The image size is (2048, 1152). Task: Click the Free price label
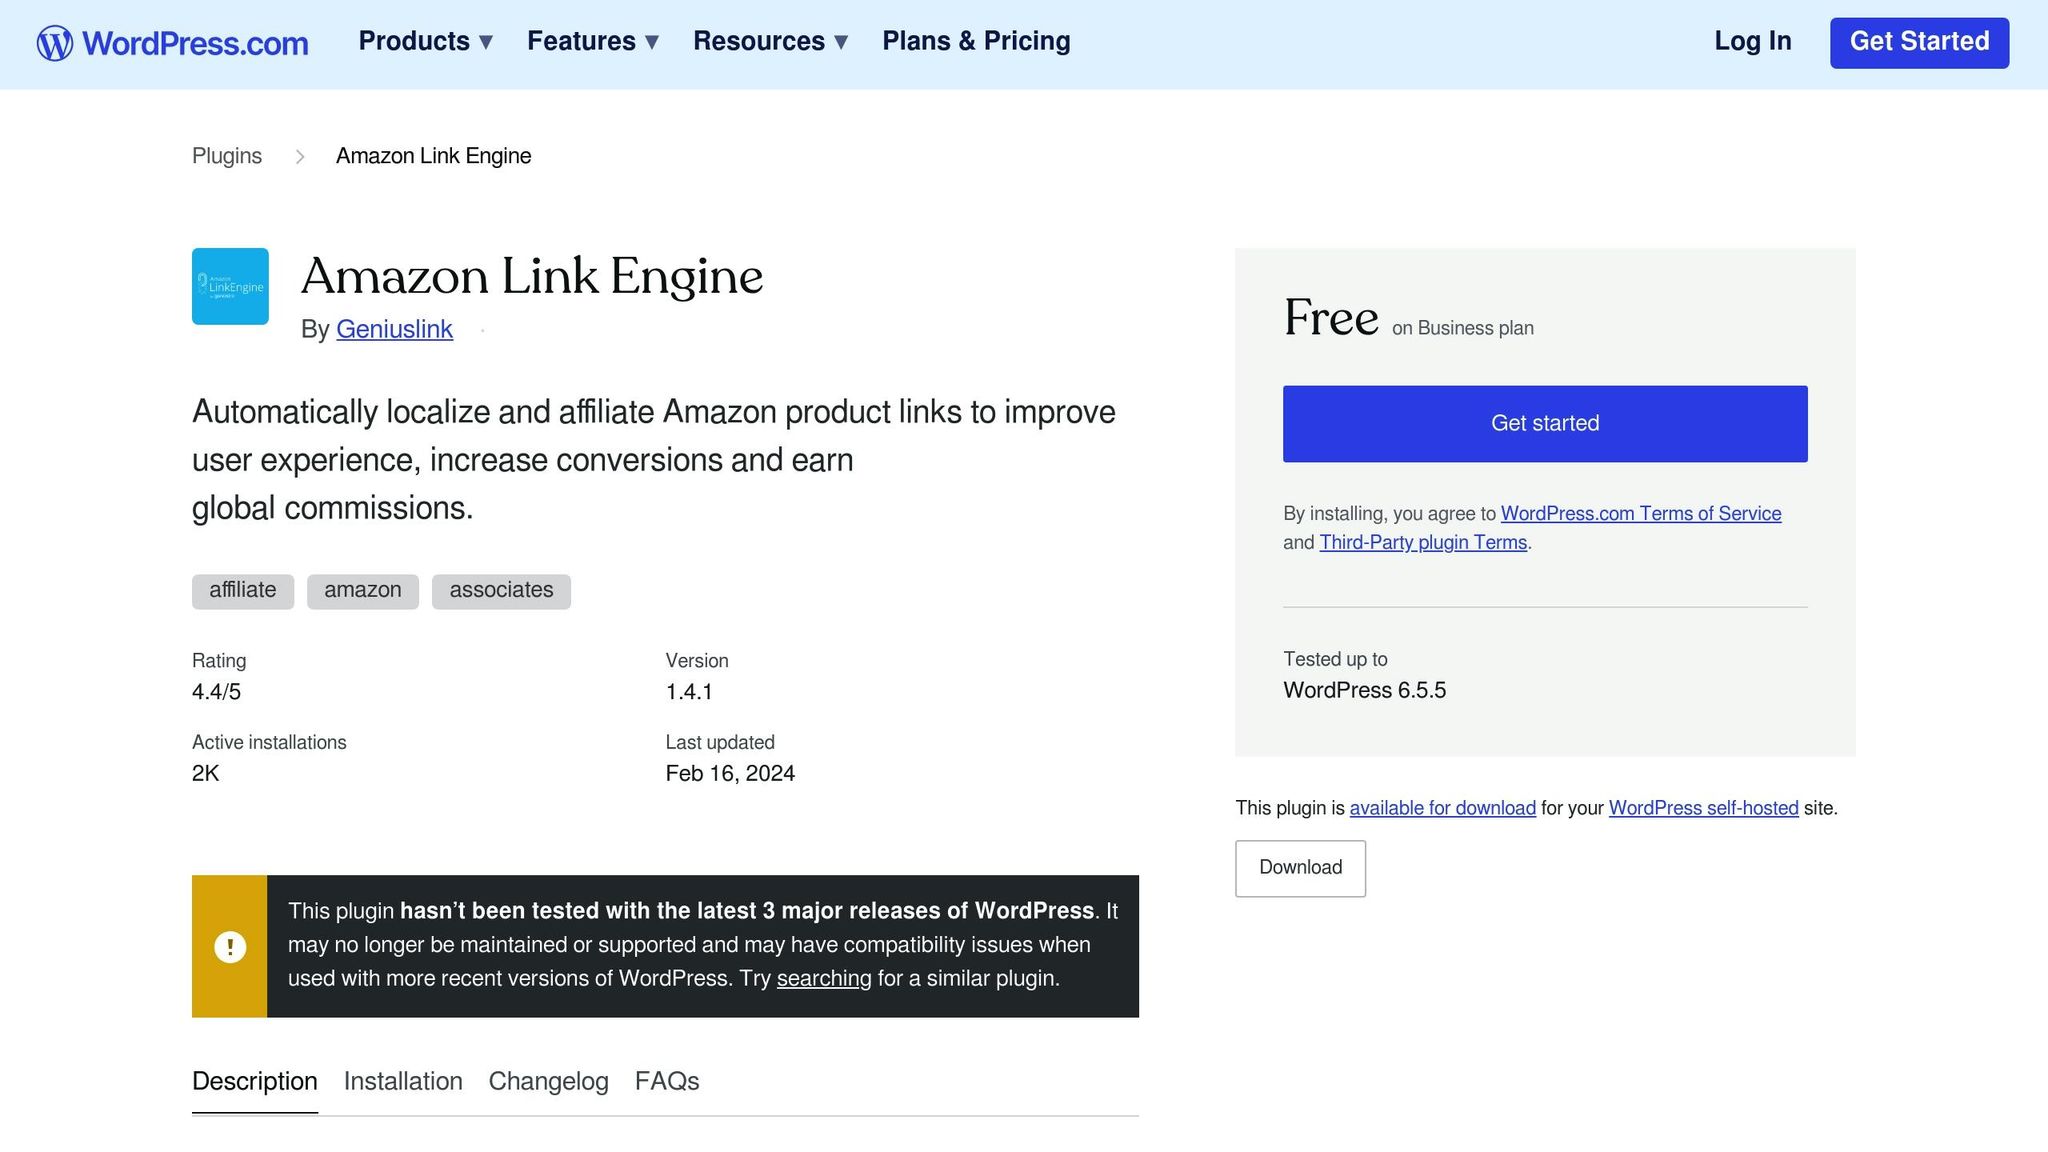click(x=1331, y=318)
